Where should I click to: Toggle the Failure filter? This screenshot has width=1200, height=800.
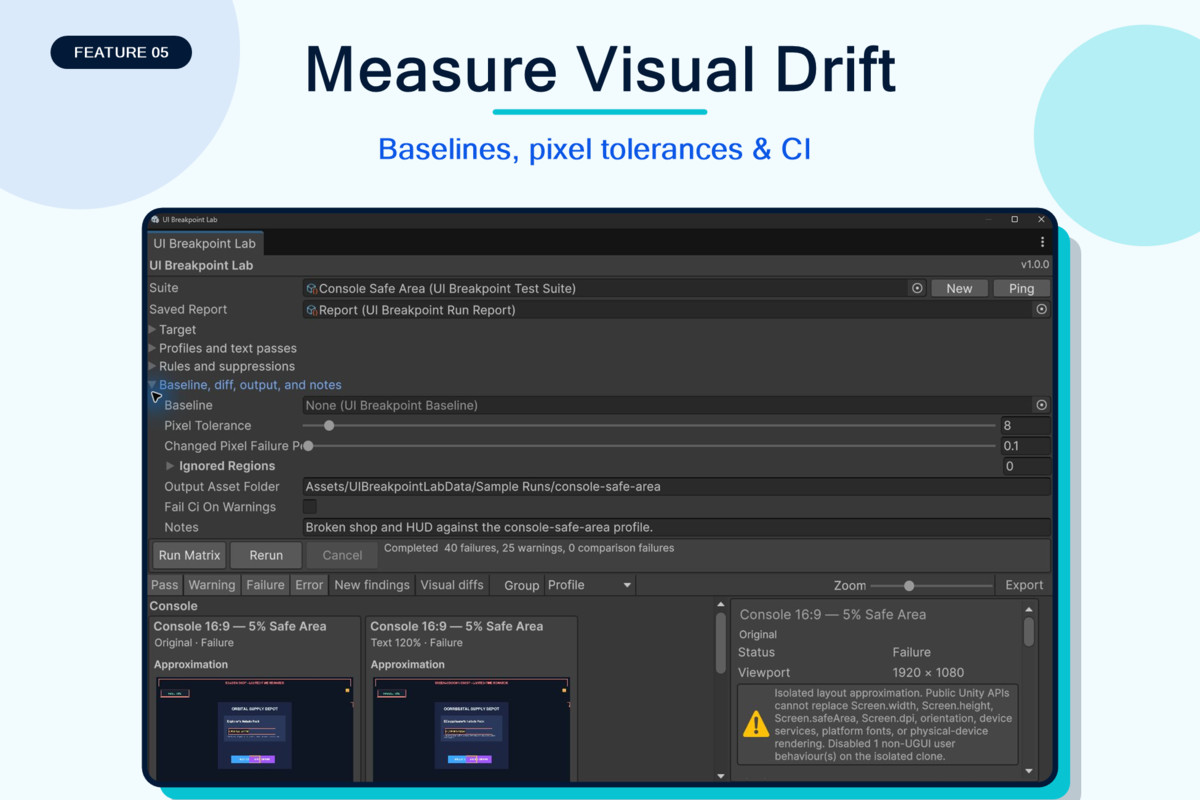[265, 585]
